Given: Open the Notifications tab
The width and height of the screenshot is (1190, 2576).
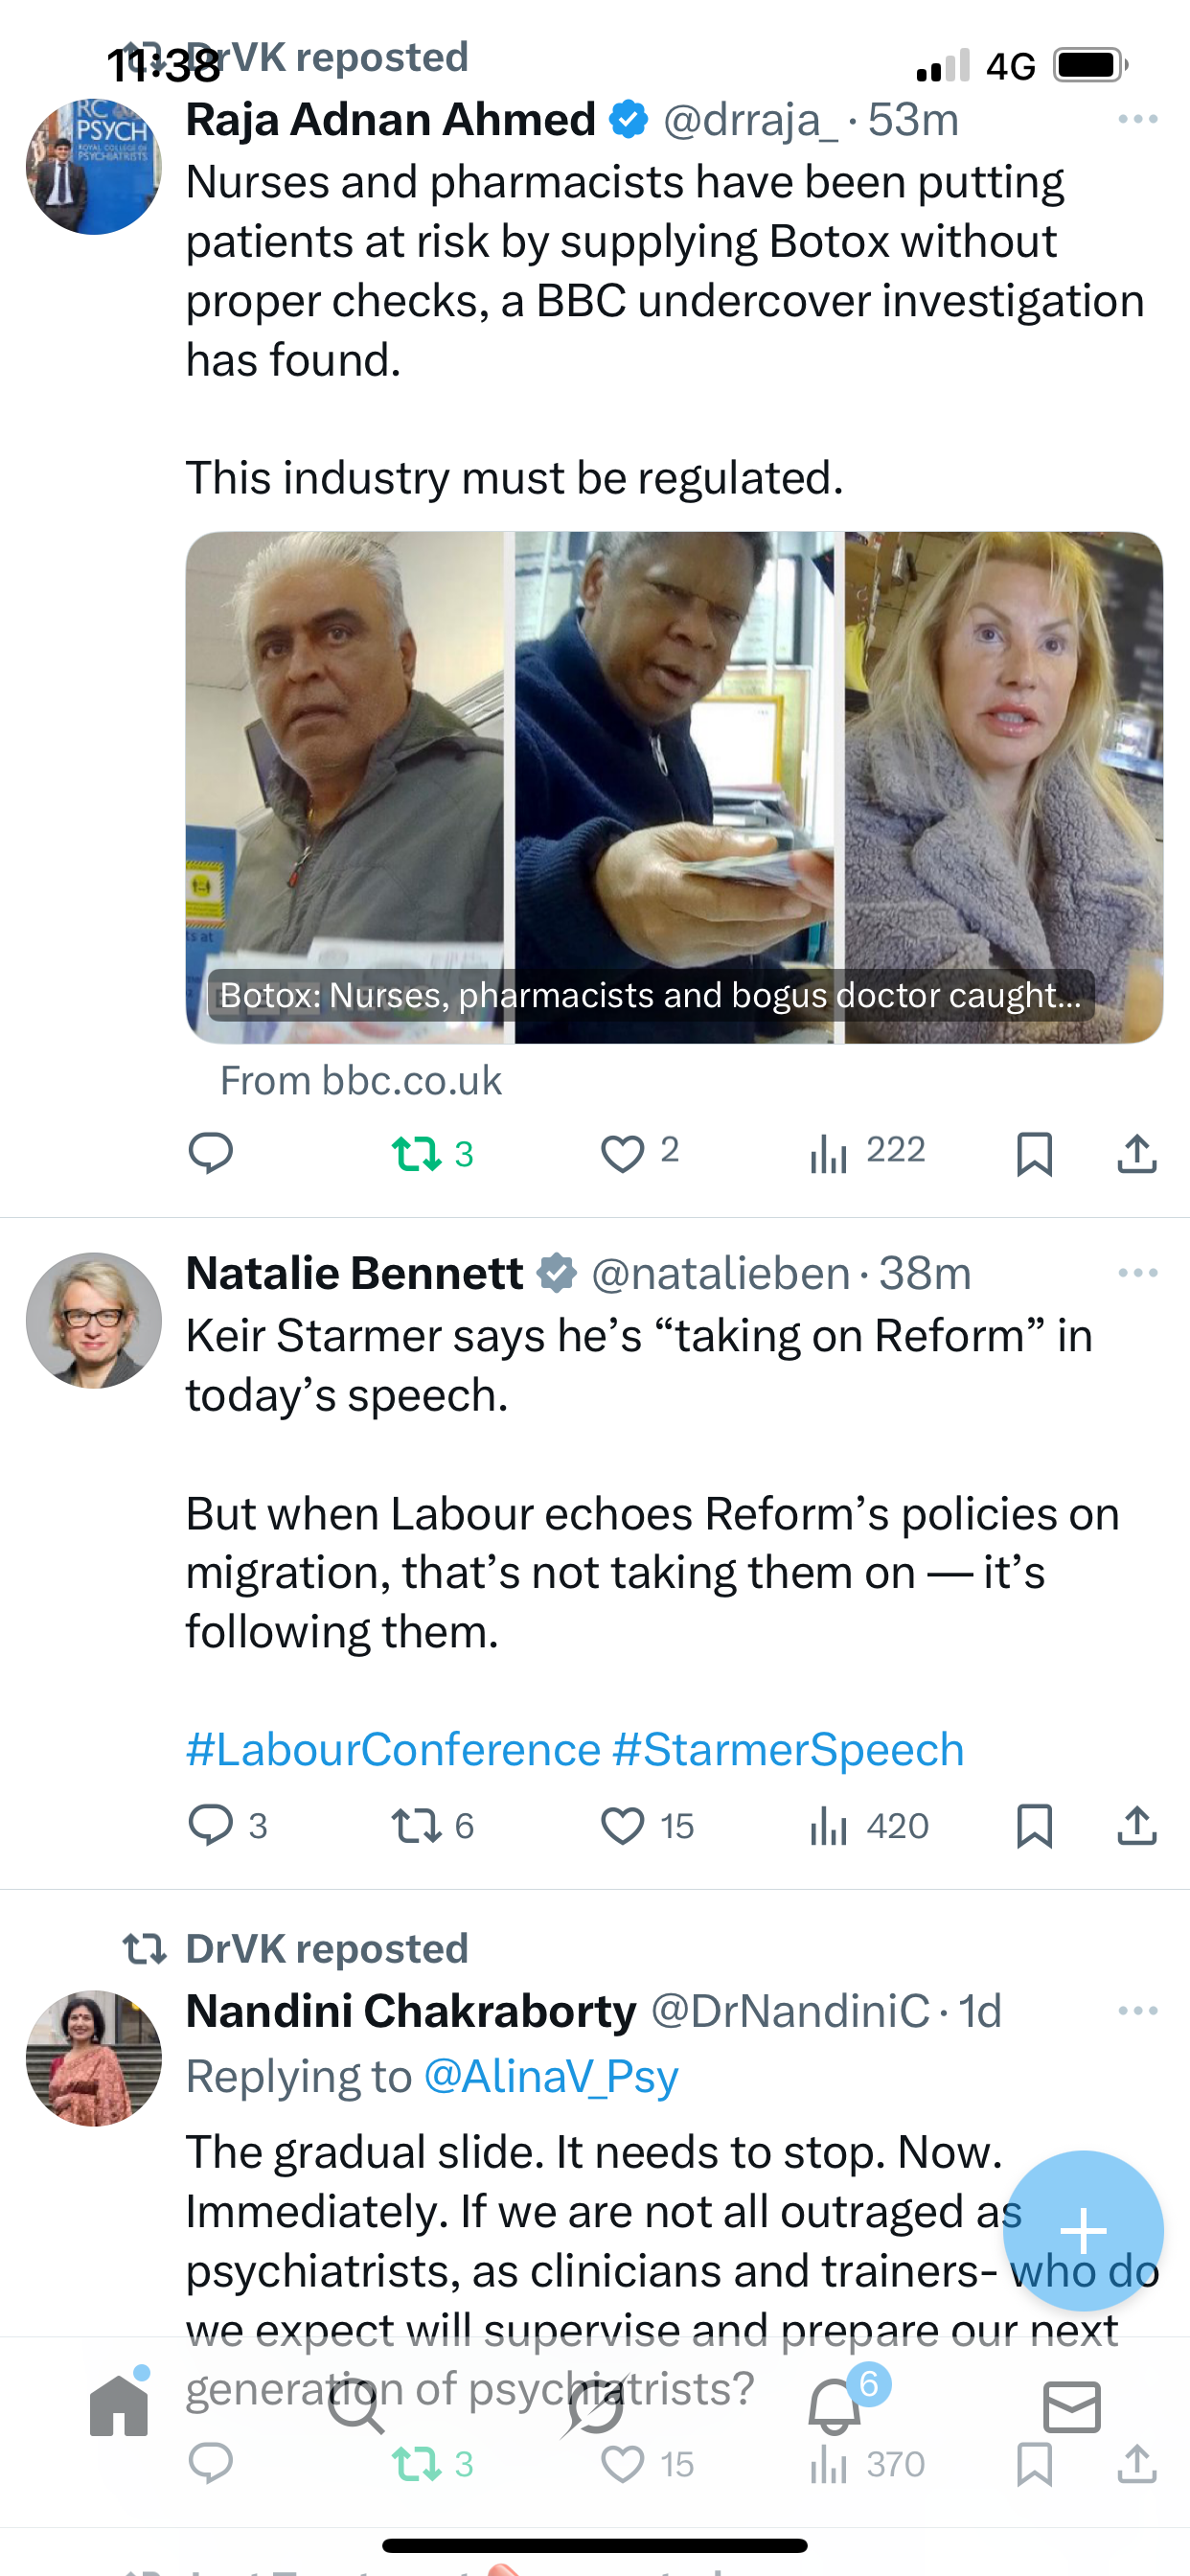Looking at the screenshot, I should point(835,2405).
